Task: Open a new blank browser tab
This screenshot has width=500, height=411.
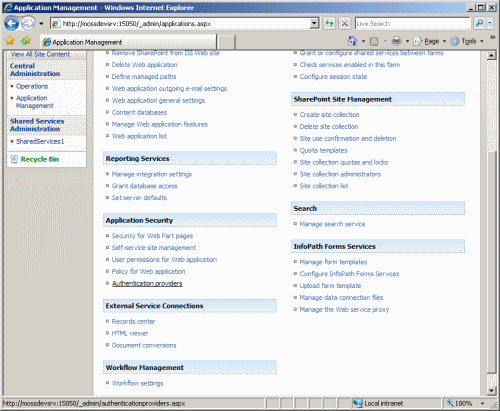Action: click(x=227, y=43)
